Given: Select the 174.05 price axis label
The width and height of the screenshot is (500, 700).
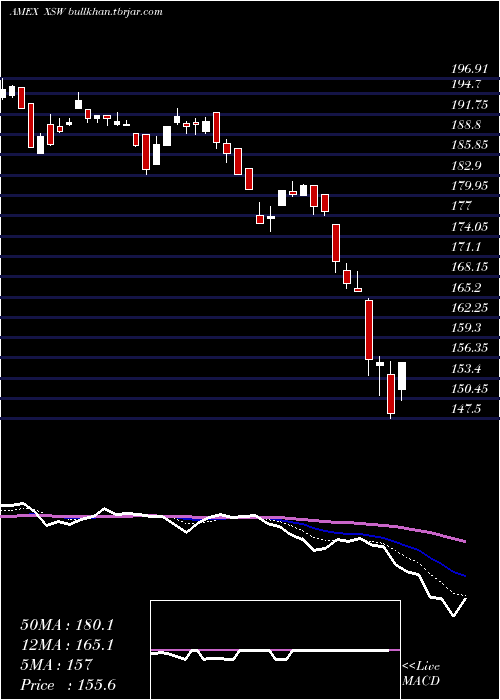Looking at the screenshot, I should (x=469, y=226).
